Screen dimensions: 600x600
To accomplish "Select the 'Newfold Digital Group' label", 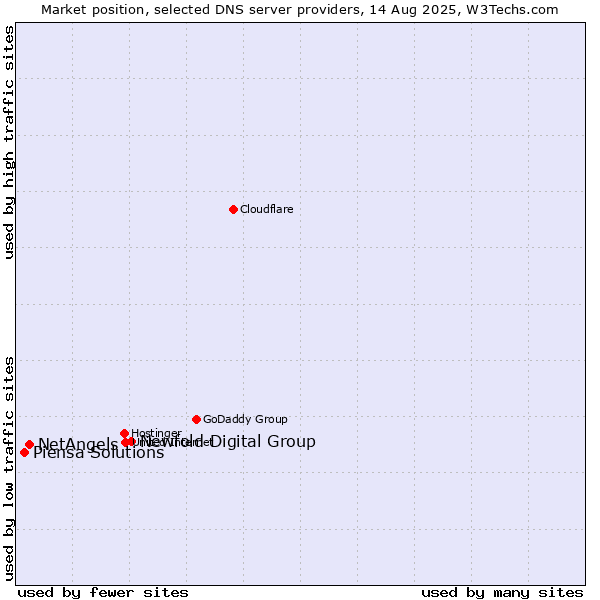I will pyautogui.click(x=228, y=441).
